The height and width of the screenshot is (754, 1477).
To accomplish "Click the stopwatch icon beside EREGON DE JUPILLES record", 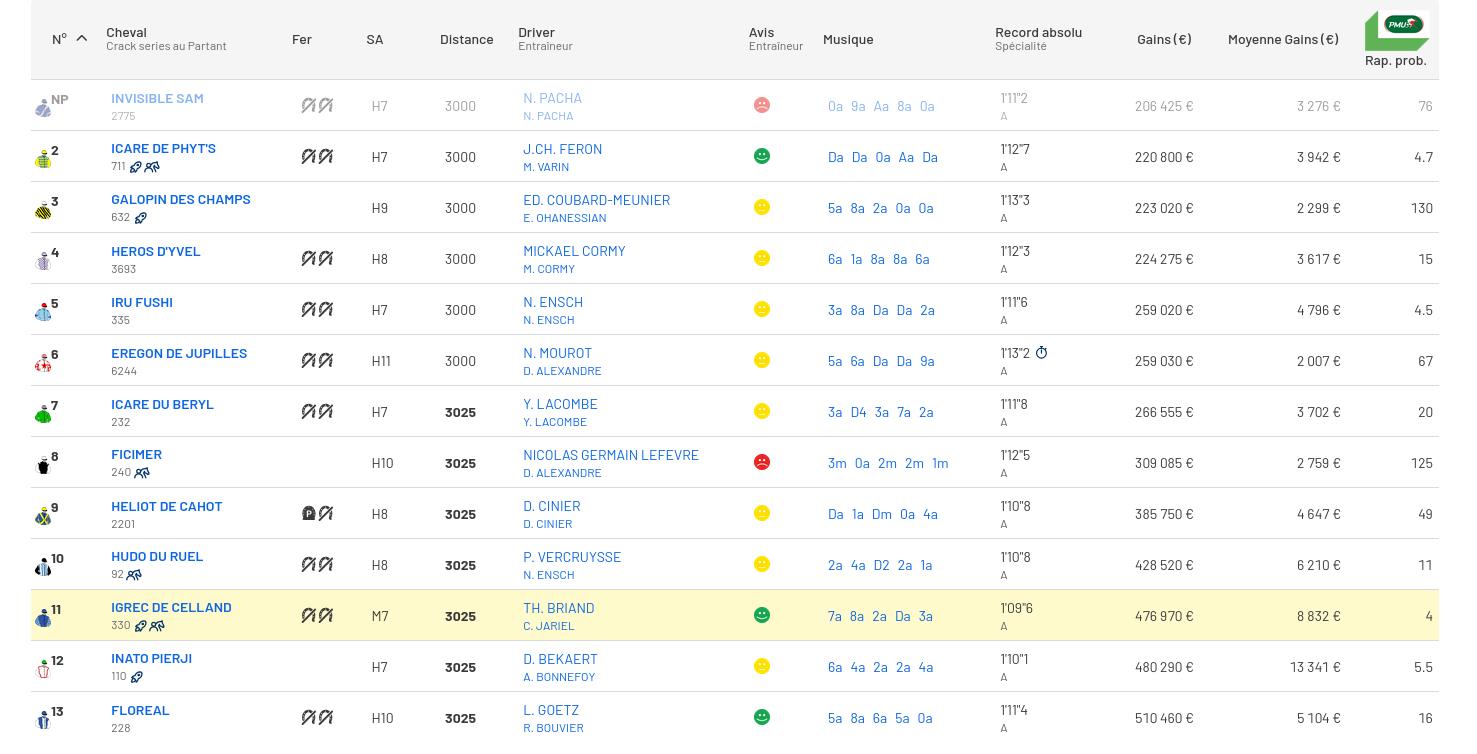I will (1041, 353).
